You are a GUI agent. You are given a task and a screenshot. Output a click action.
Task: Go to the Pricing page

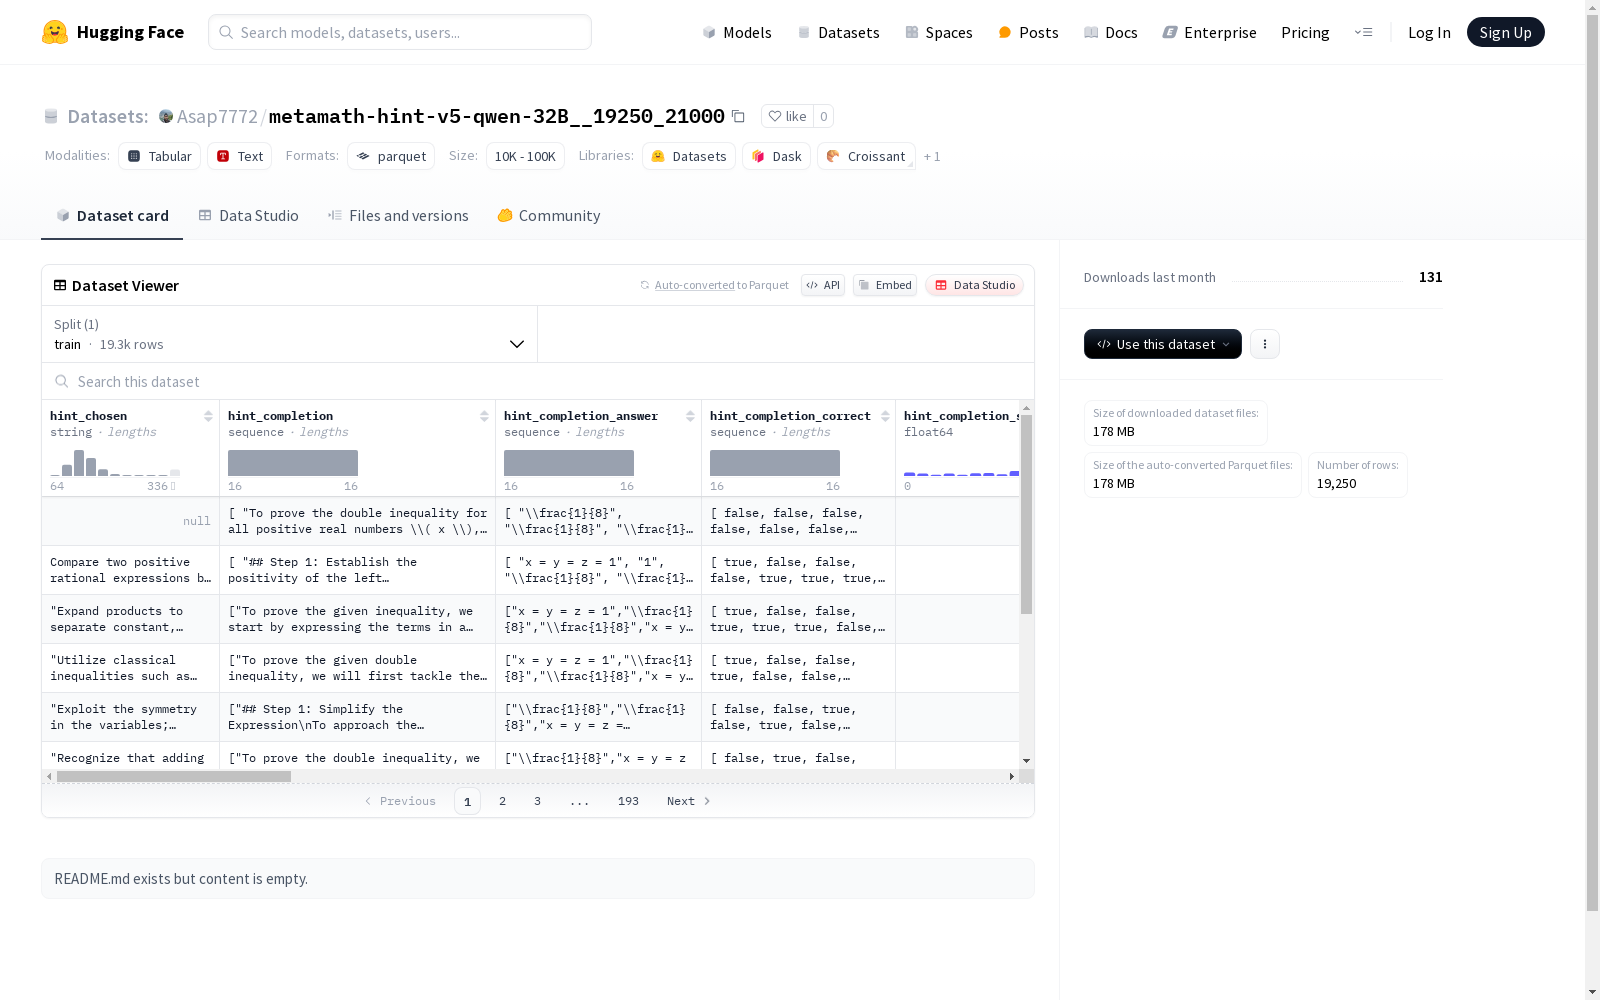[x=1305, y=32]
